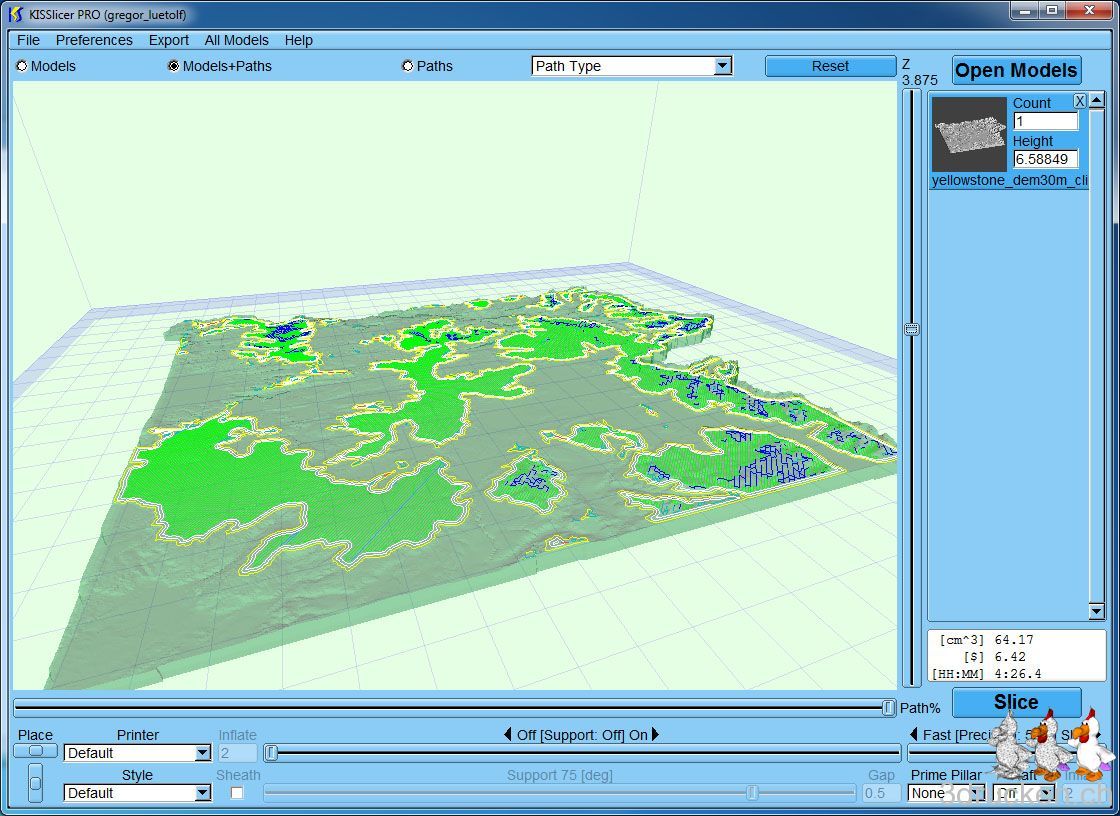
Task: Click the Support 75 deg slider handle
Action: 752,792
